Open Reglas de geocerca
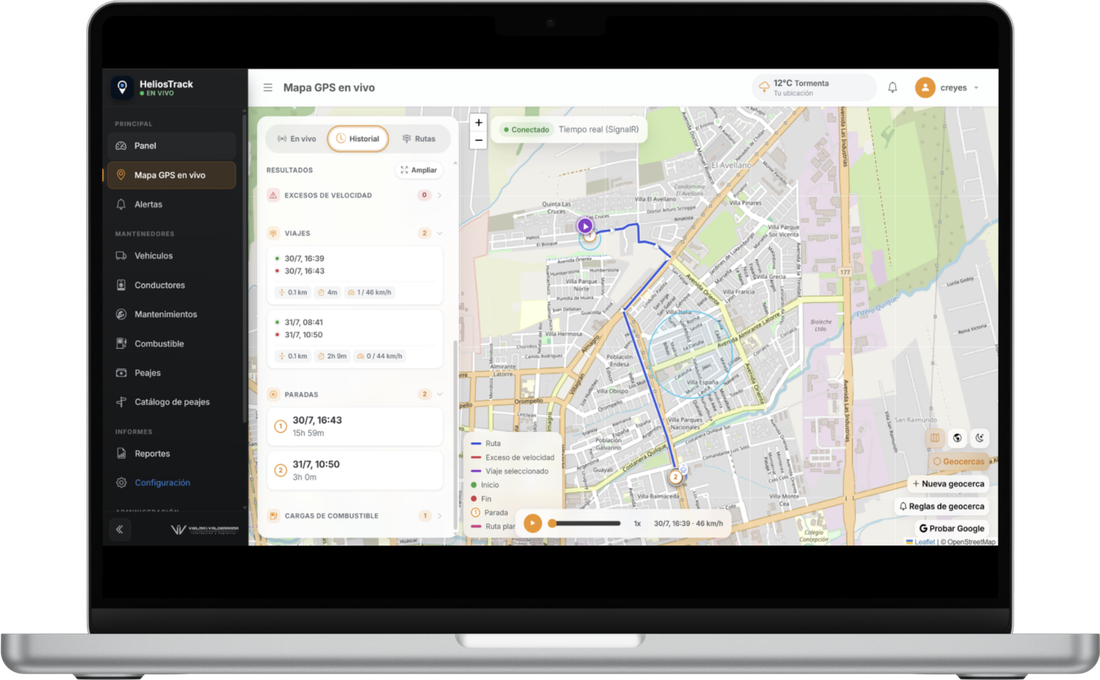The height and width of the screenshot is (680, 1100). coord(941,506)
